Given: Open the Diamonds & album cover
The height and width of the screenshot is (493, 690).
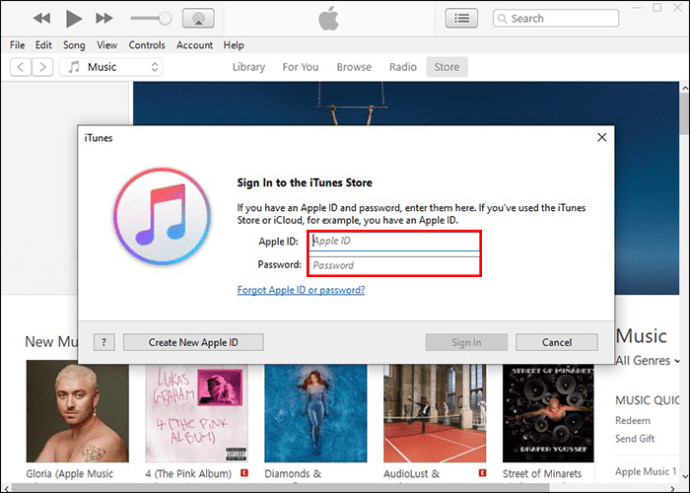Looking at the screenshot, I should 316,413.
